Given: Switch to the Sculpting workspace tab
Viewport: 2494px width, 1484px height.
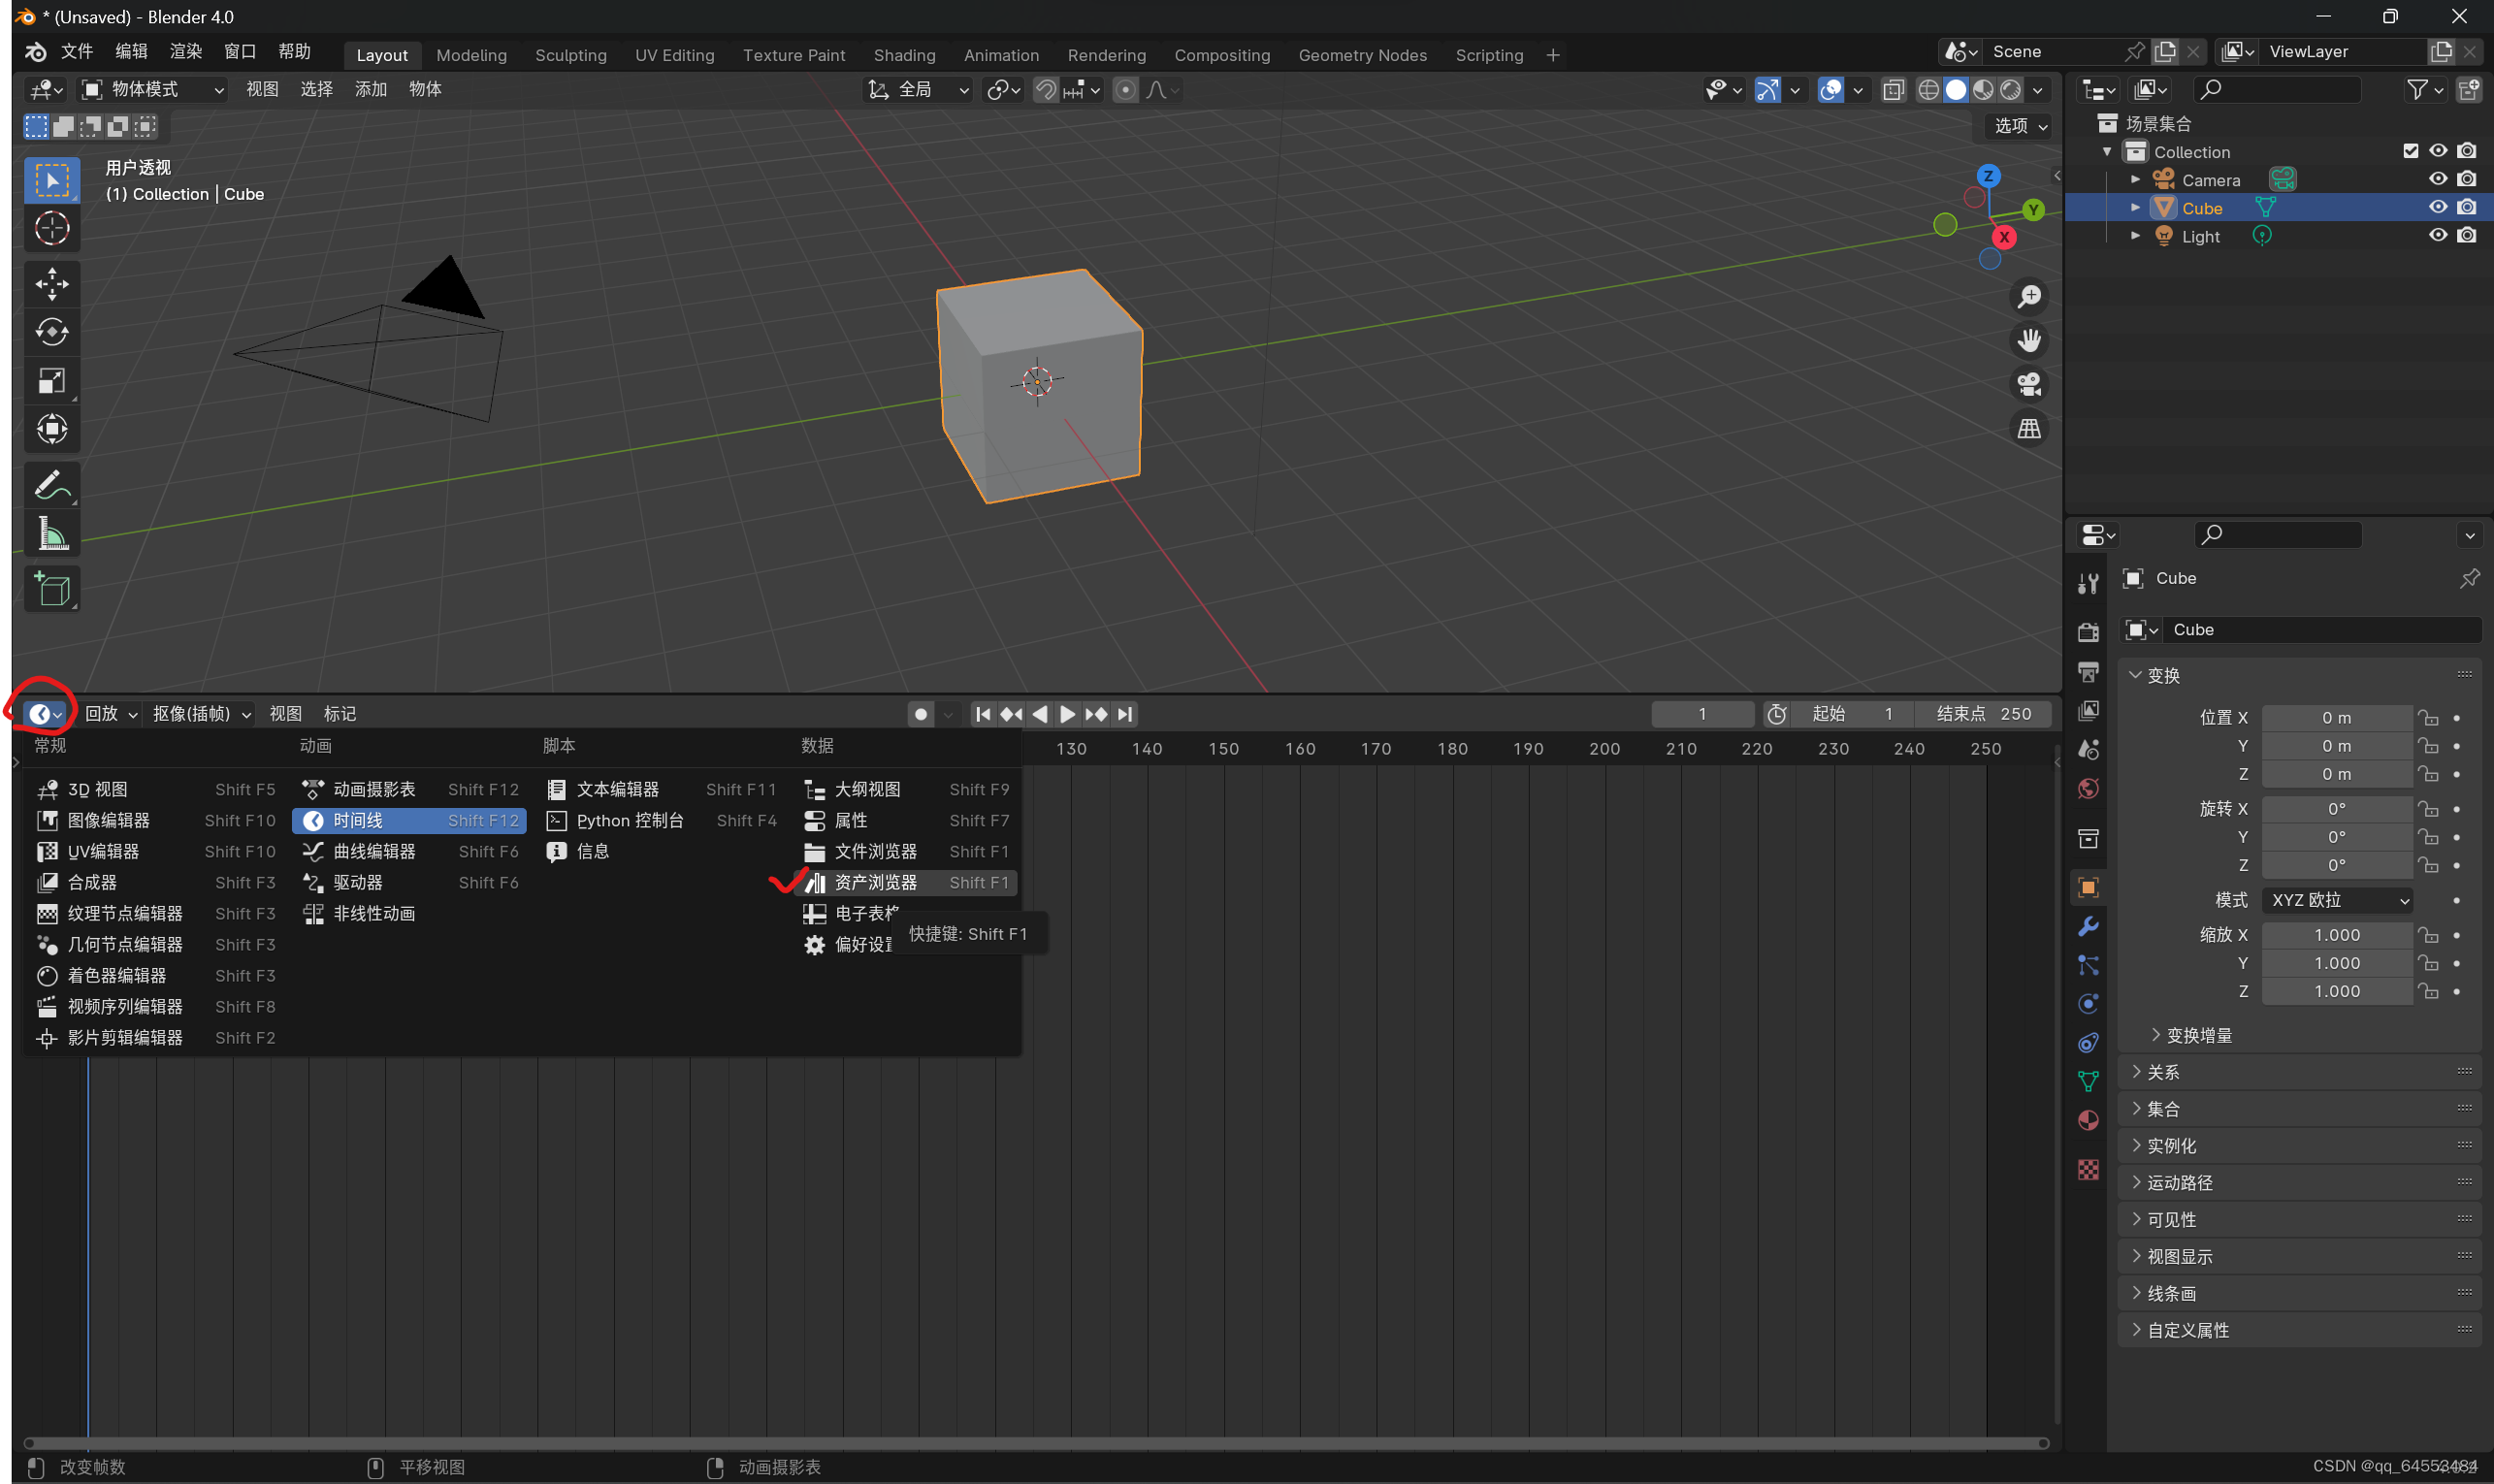Looking at the screenshot, I should click(570, 55).
